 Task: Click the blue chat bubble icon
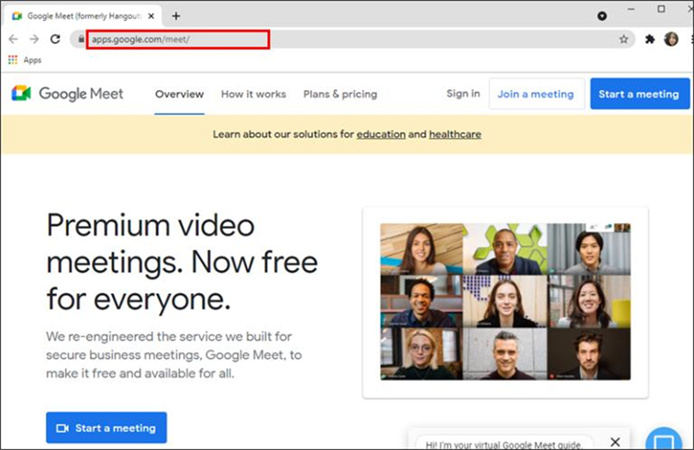coord(663,441)
